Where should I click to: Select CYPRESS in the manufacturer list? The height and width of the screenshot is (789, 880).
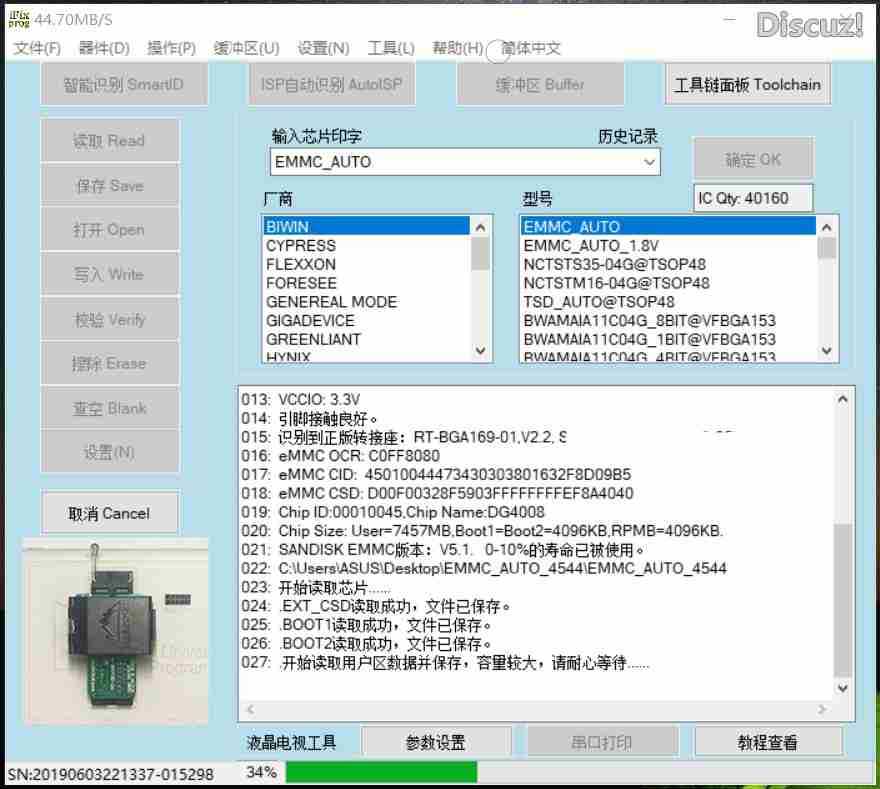point(301,245)
